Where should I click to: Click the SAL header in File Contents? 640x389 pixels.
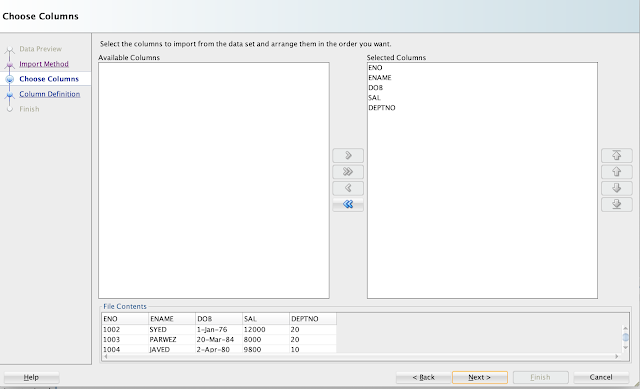coord(266,319)
